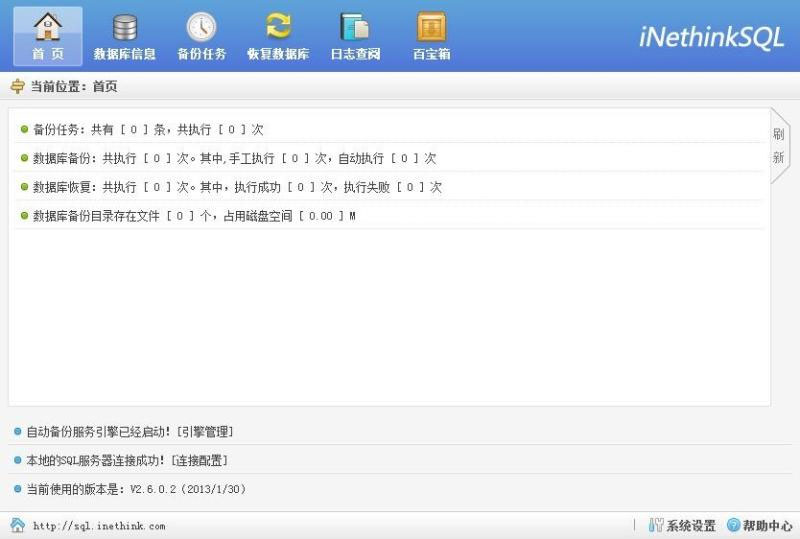The width and height of the screenshot is (800, 539).
Task: Open 帮助中心 help center
Action: (760, 525)
